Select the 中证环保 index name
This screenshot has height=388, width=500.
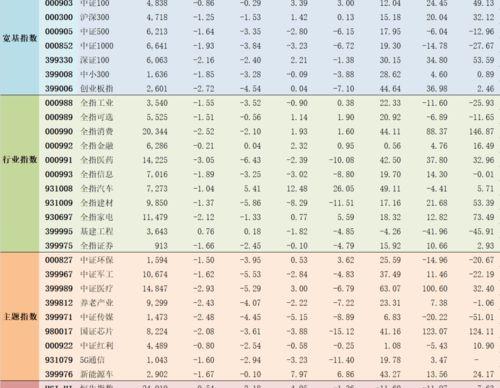click(x=97, y=260)
